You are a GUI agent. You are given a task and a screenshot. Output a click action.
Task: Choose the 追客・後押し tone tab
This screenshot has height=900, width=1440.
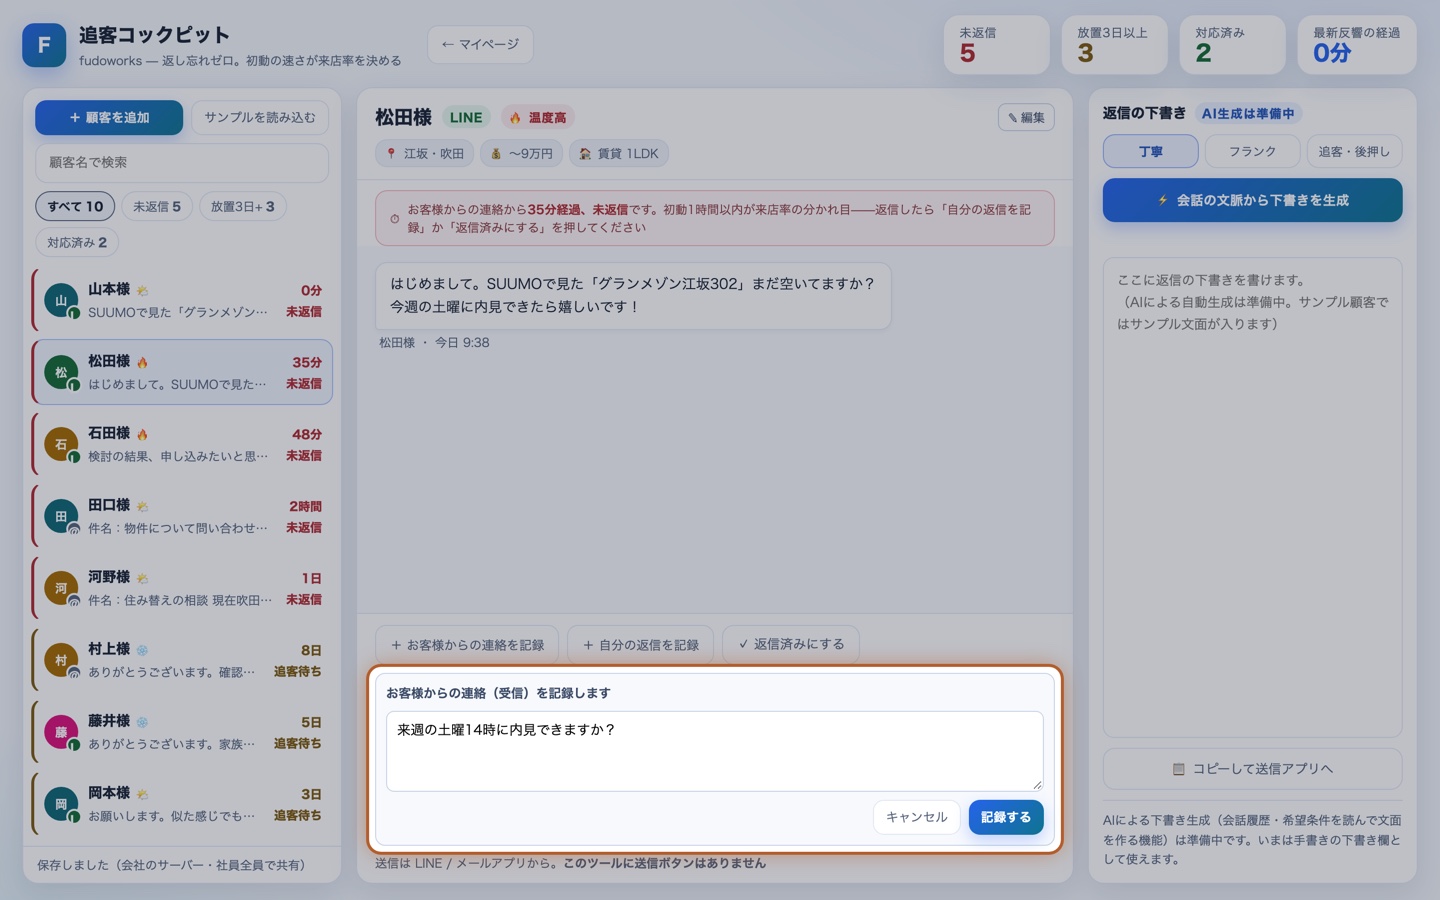point(1354,151)
